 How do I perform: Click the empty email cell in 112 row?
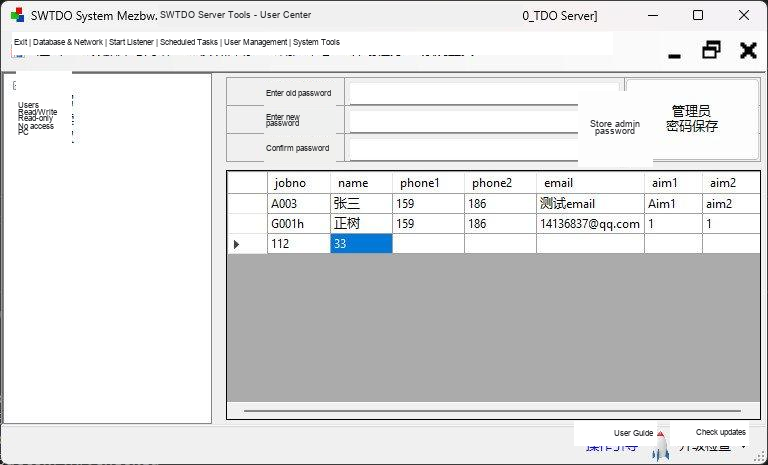[590, 244]
